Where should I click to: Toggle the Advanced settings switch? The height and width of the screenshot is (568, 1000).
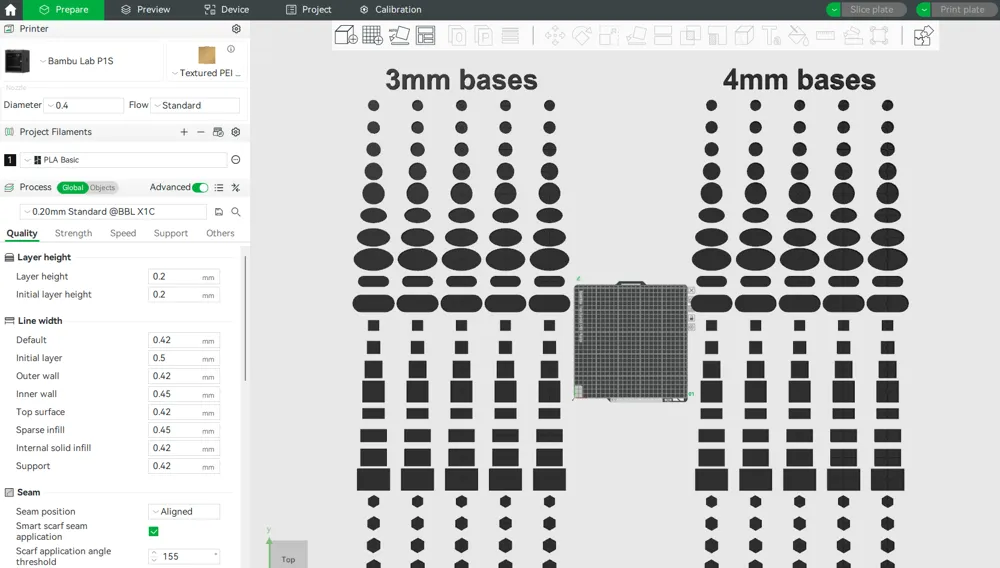200,187
